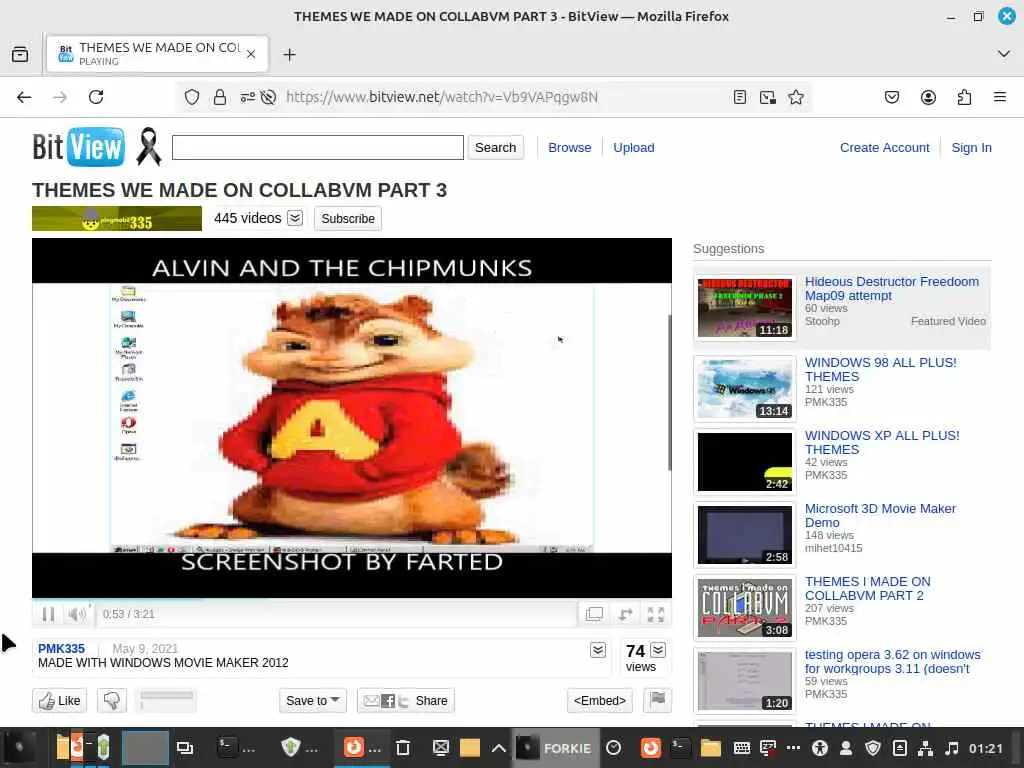Click the tracking protection shield icon
Image resolution: width=1024 pixels, height=768 pixels.
point(191,97)
